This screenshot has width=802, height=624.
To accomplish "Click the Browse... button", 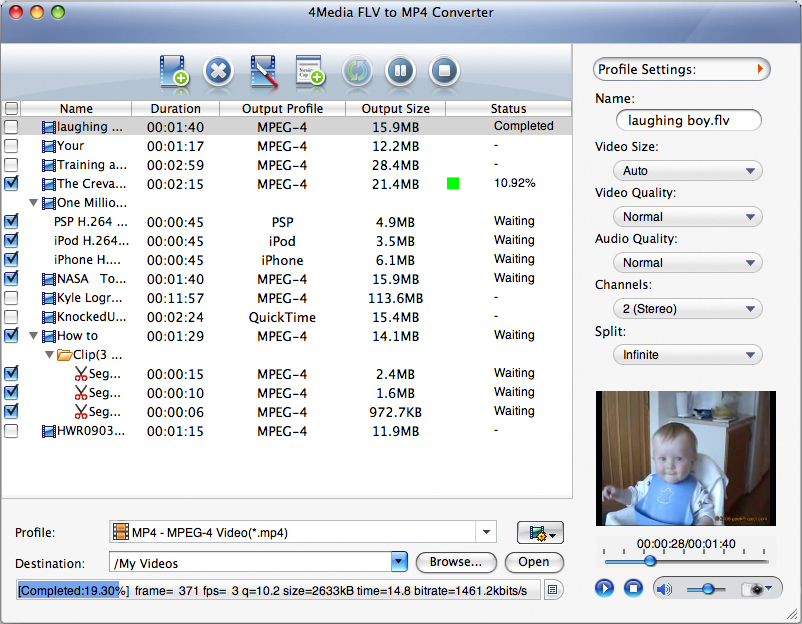I will (456, 562).
